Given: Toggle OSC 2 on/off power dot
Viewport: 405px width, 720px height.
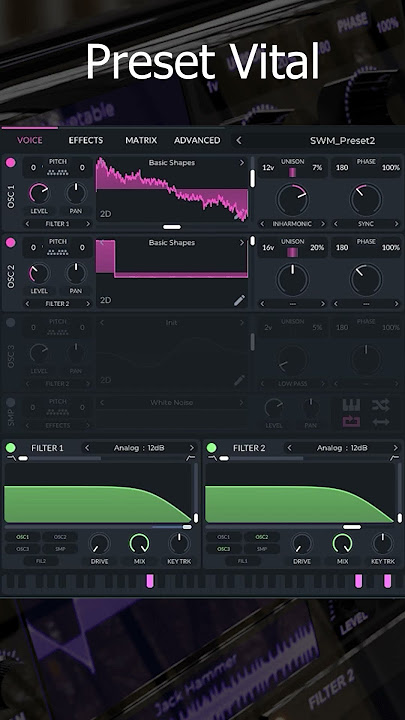Looking at the screenshot, I should [11, 242].
